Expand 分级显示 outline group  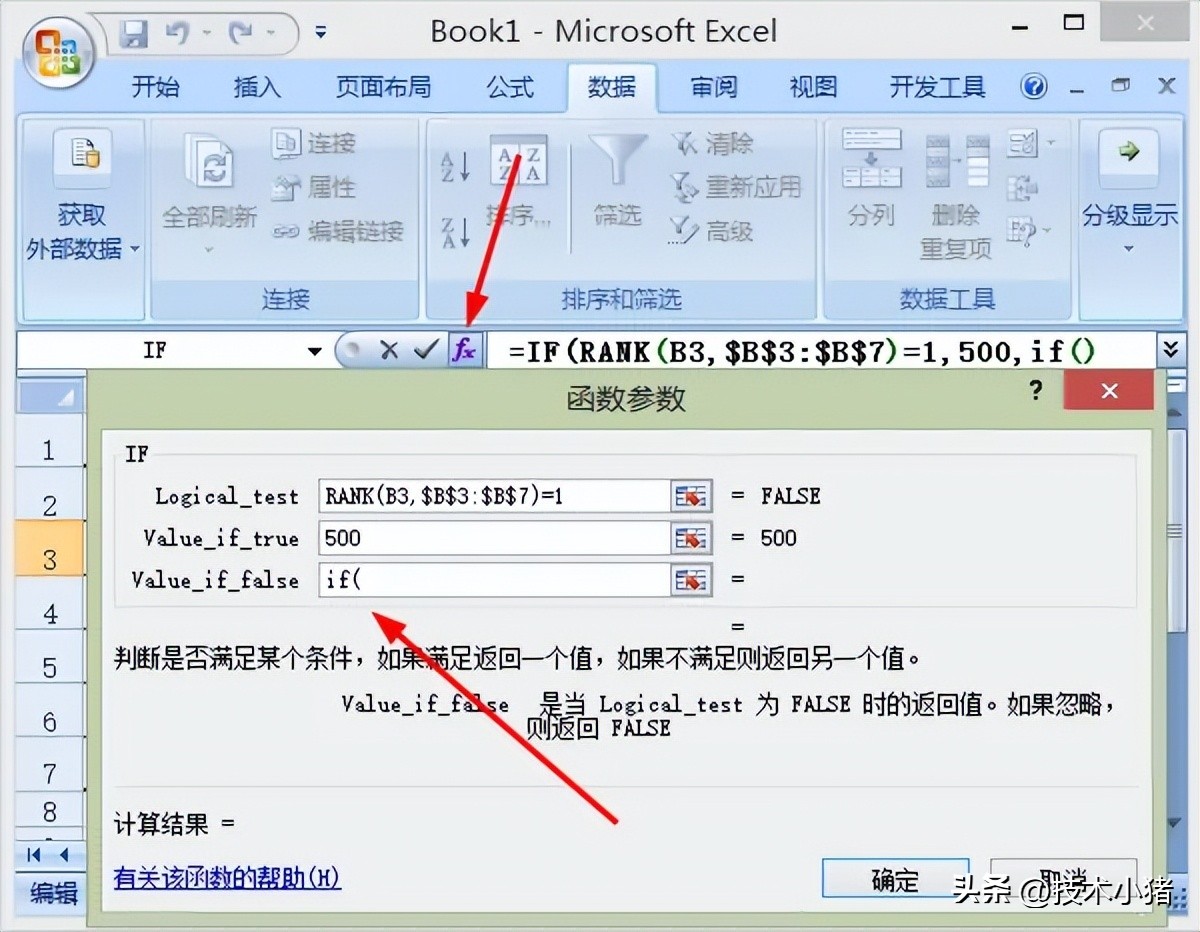1129,190
